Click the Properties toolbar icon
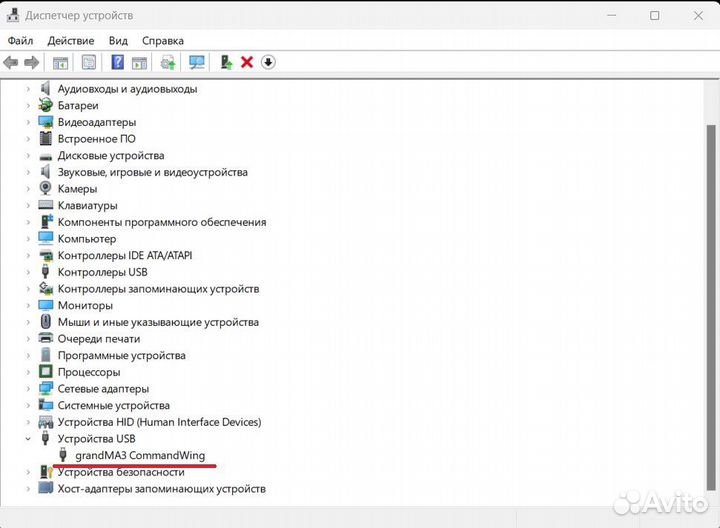720x528 pixels. click(89, 62)
